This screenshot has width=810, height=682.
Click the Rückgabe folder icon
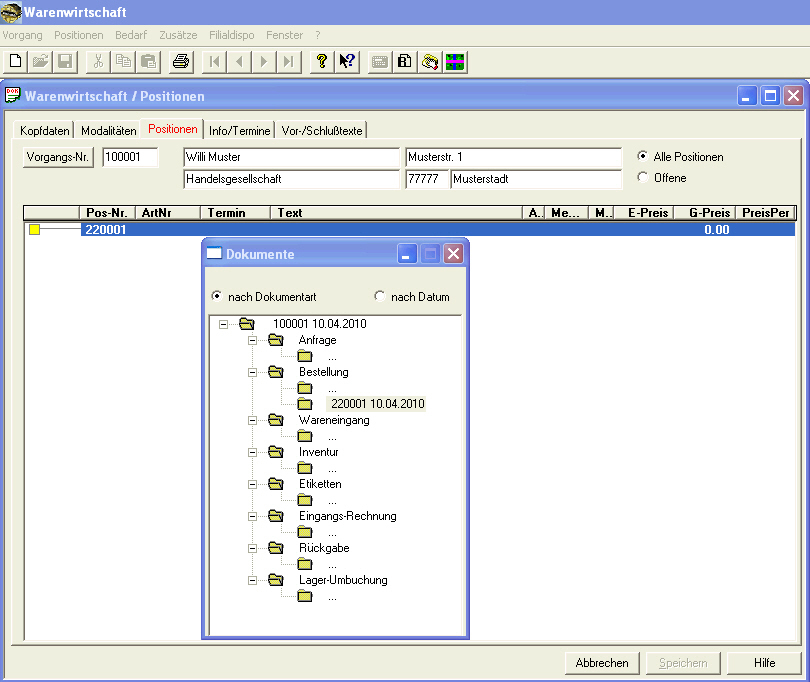276,548
